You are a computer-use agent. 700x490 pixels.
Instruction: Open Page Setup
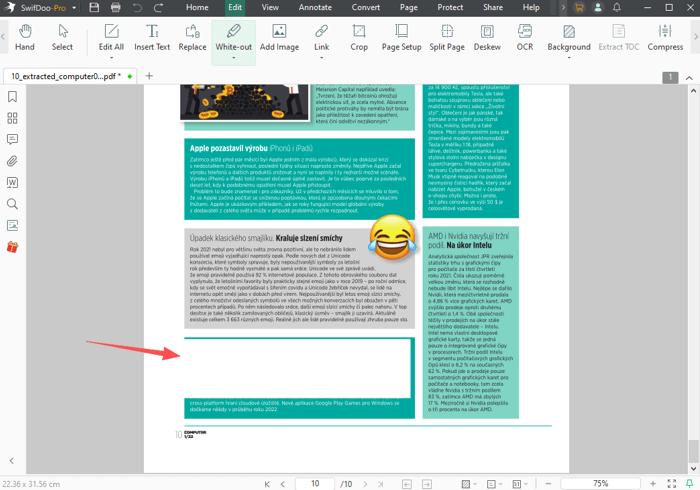(401, 38)
